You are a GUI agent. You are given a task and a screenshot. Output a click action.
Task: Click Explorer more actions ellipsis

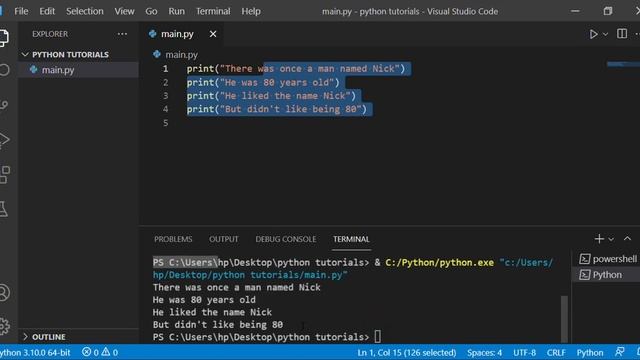122,34
